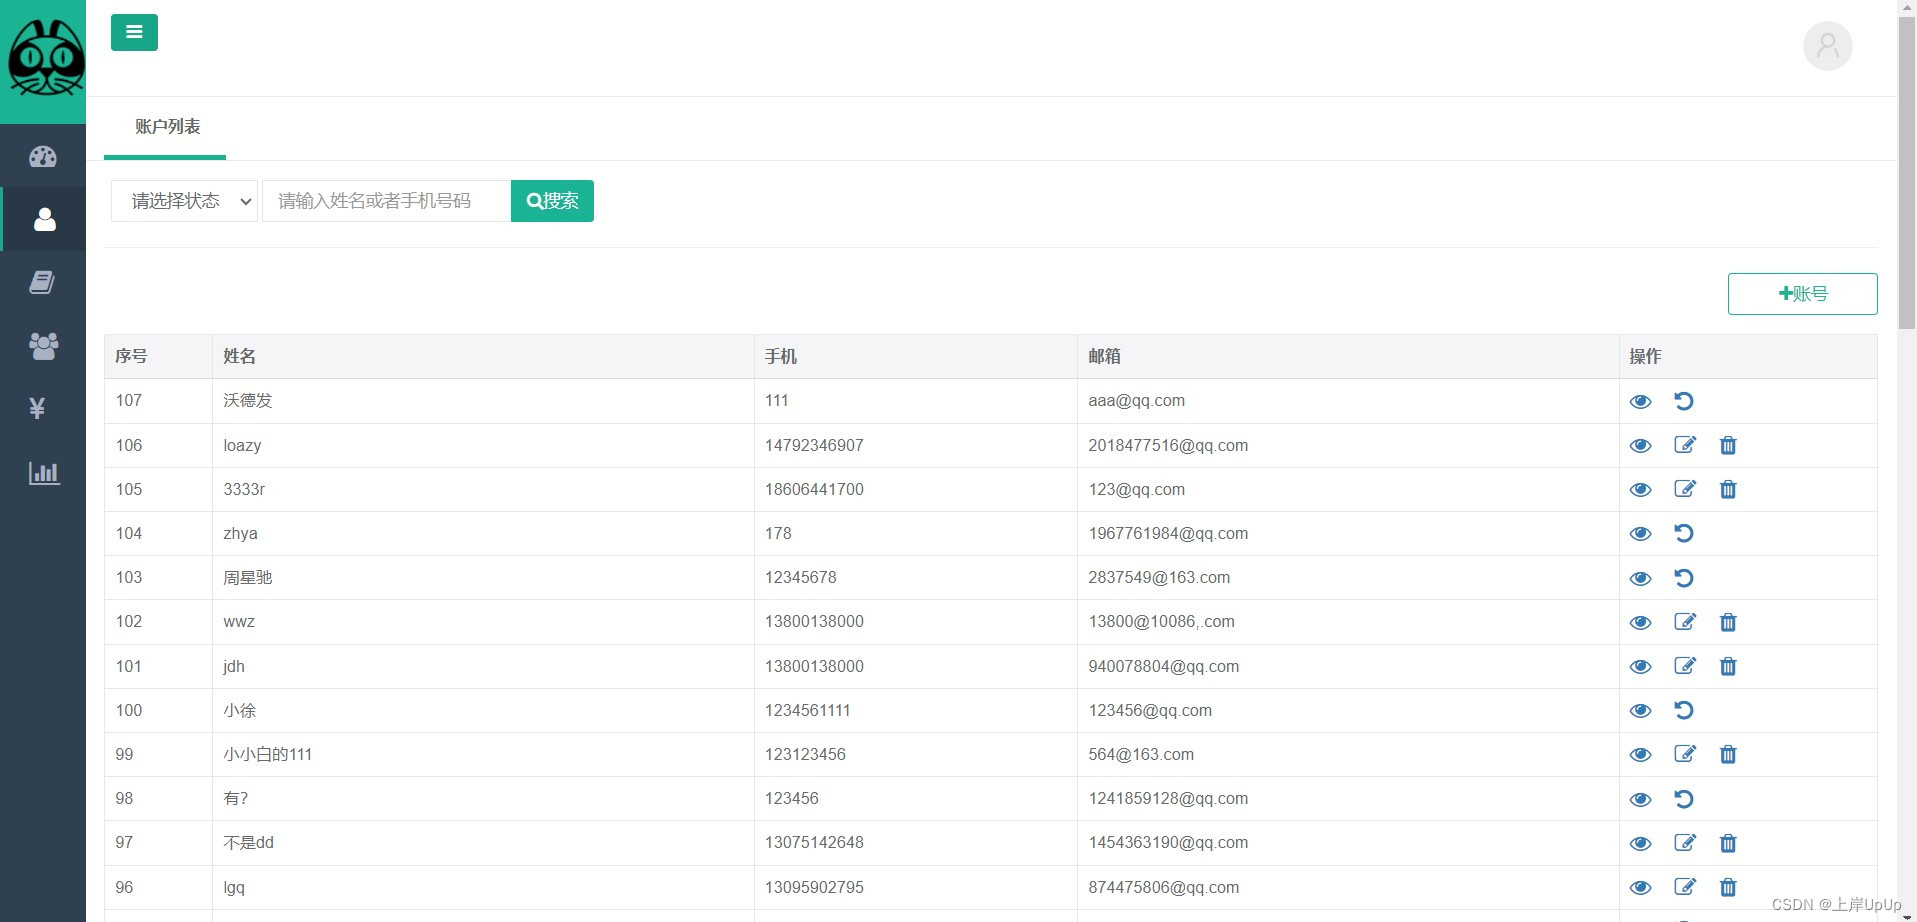Open the yen finance sidebar icon
The image size is (1917, 922).
tap(38, 408)
